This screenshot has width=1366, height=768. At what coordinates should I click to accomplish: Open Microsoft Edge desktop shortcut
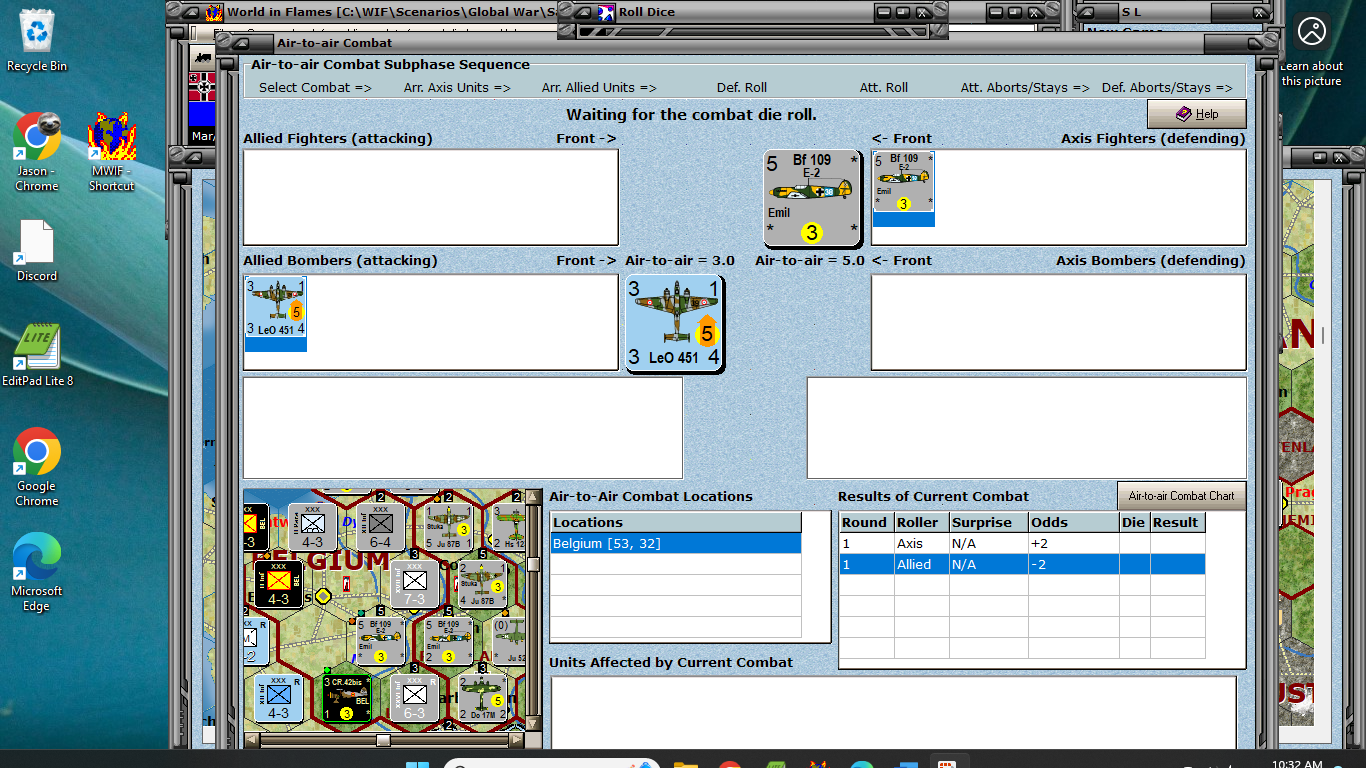(x=37, y=573)
